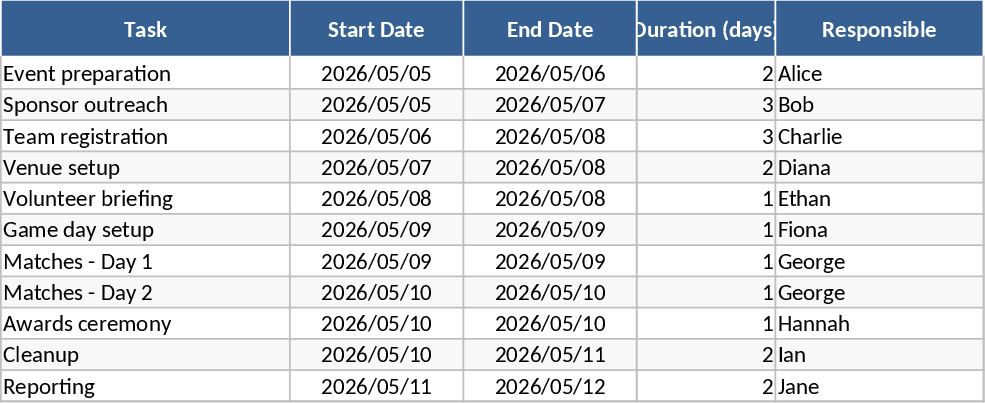Image resolution: width=985 pixels, height=403 pixels.
Task: Click the Awards ceremony task cell
Action: pyautogui.click(x=88, y=324)
